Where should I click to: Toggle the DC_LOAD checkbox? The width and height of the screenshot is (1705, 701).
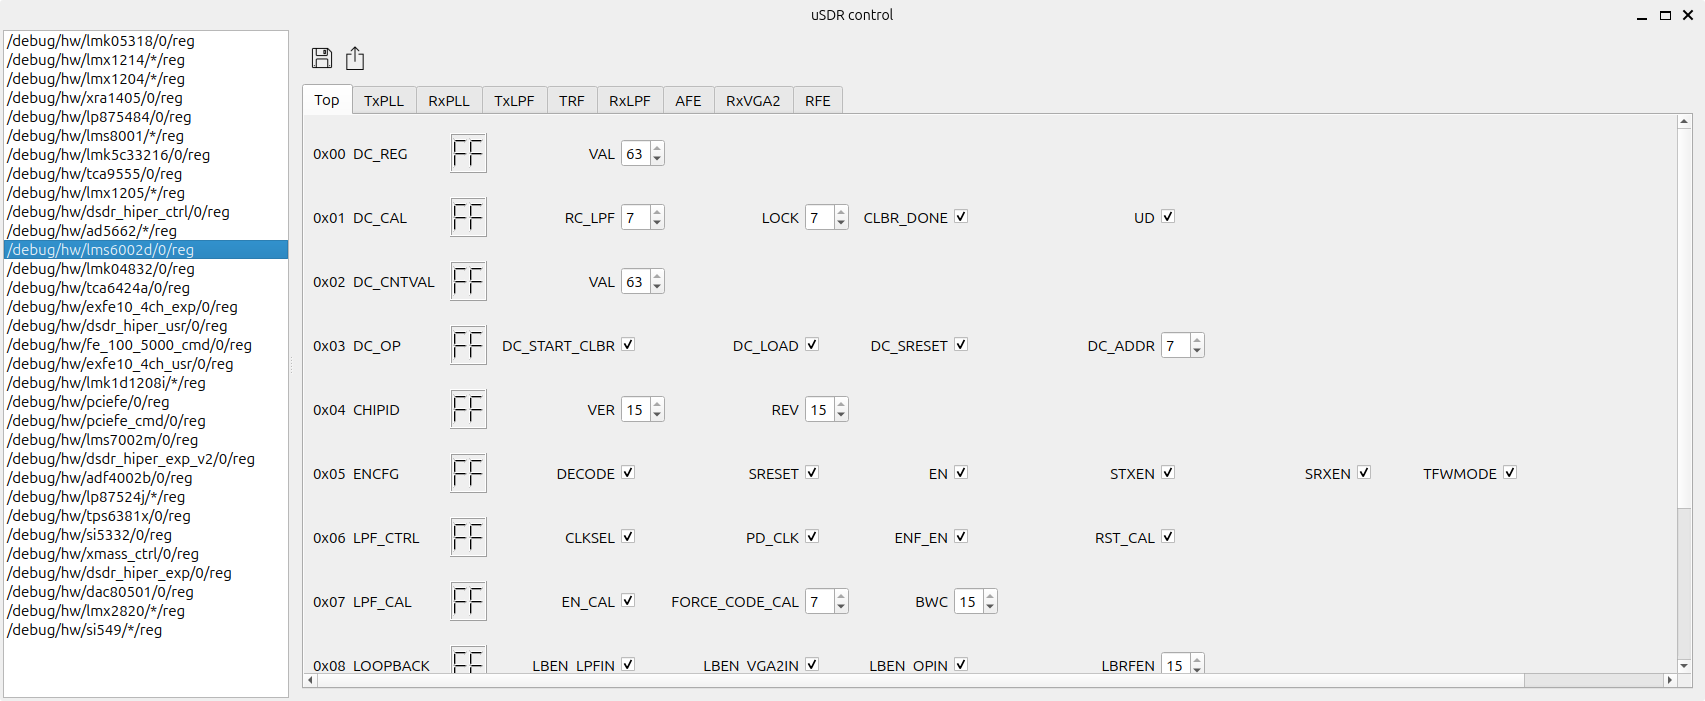pos(812,345)
